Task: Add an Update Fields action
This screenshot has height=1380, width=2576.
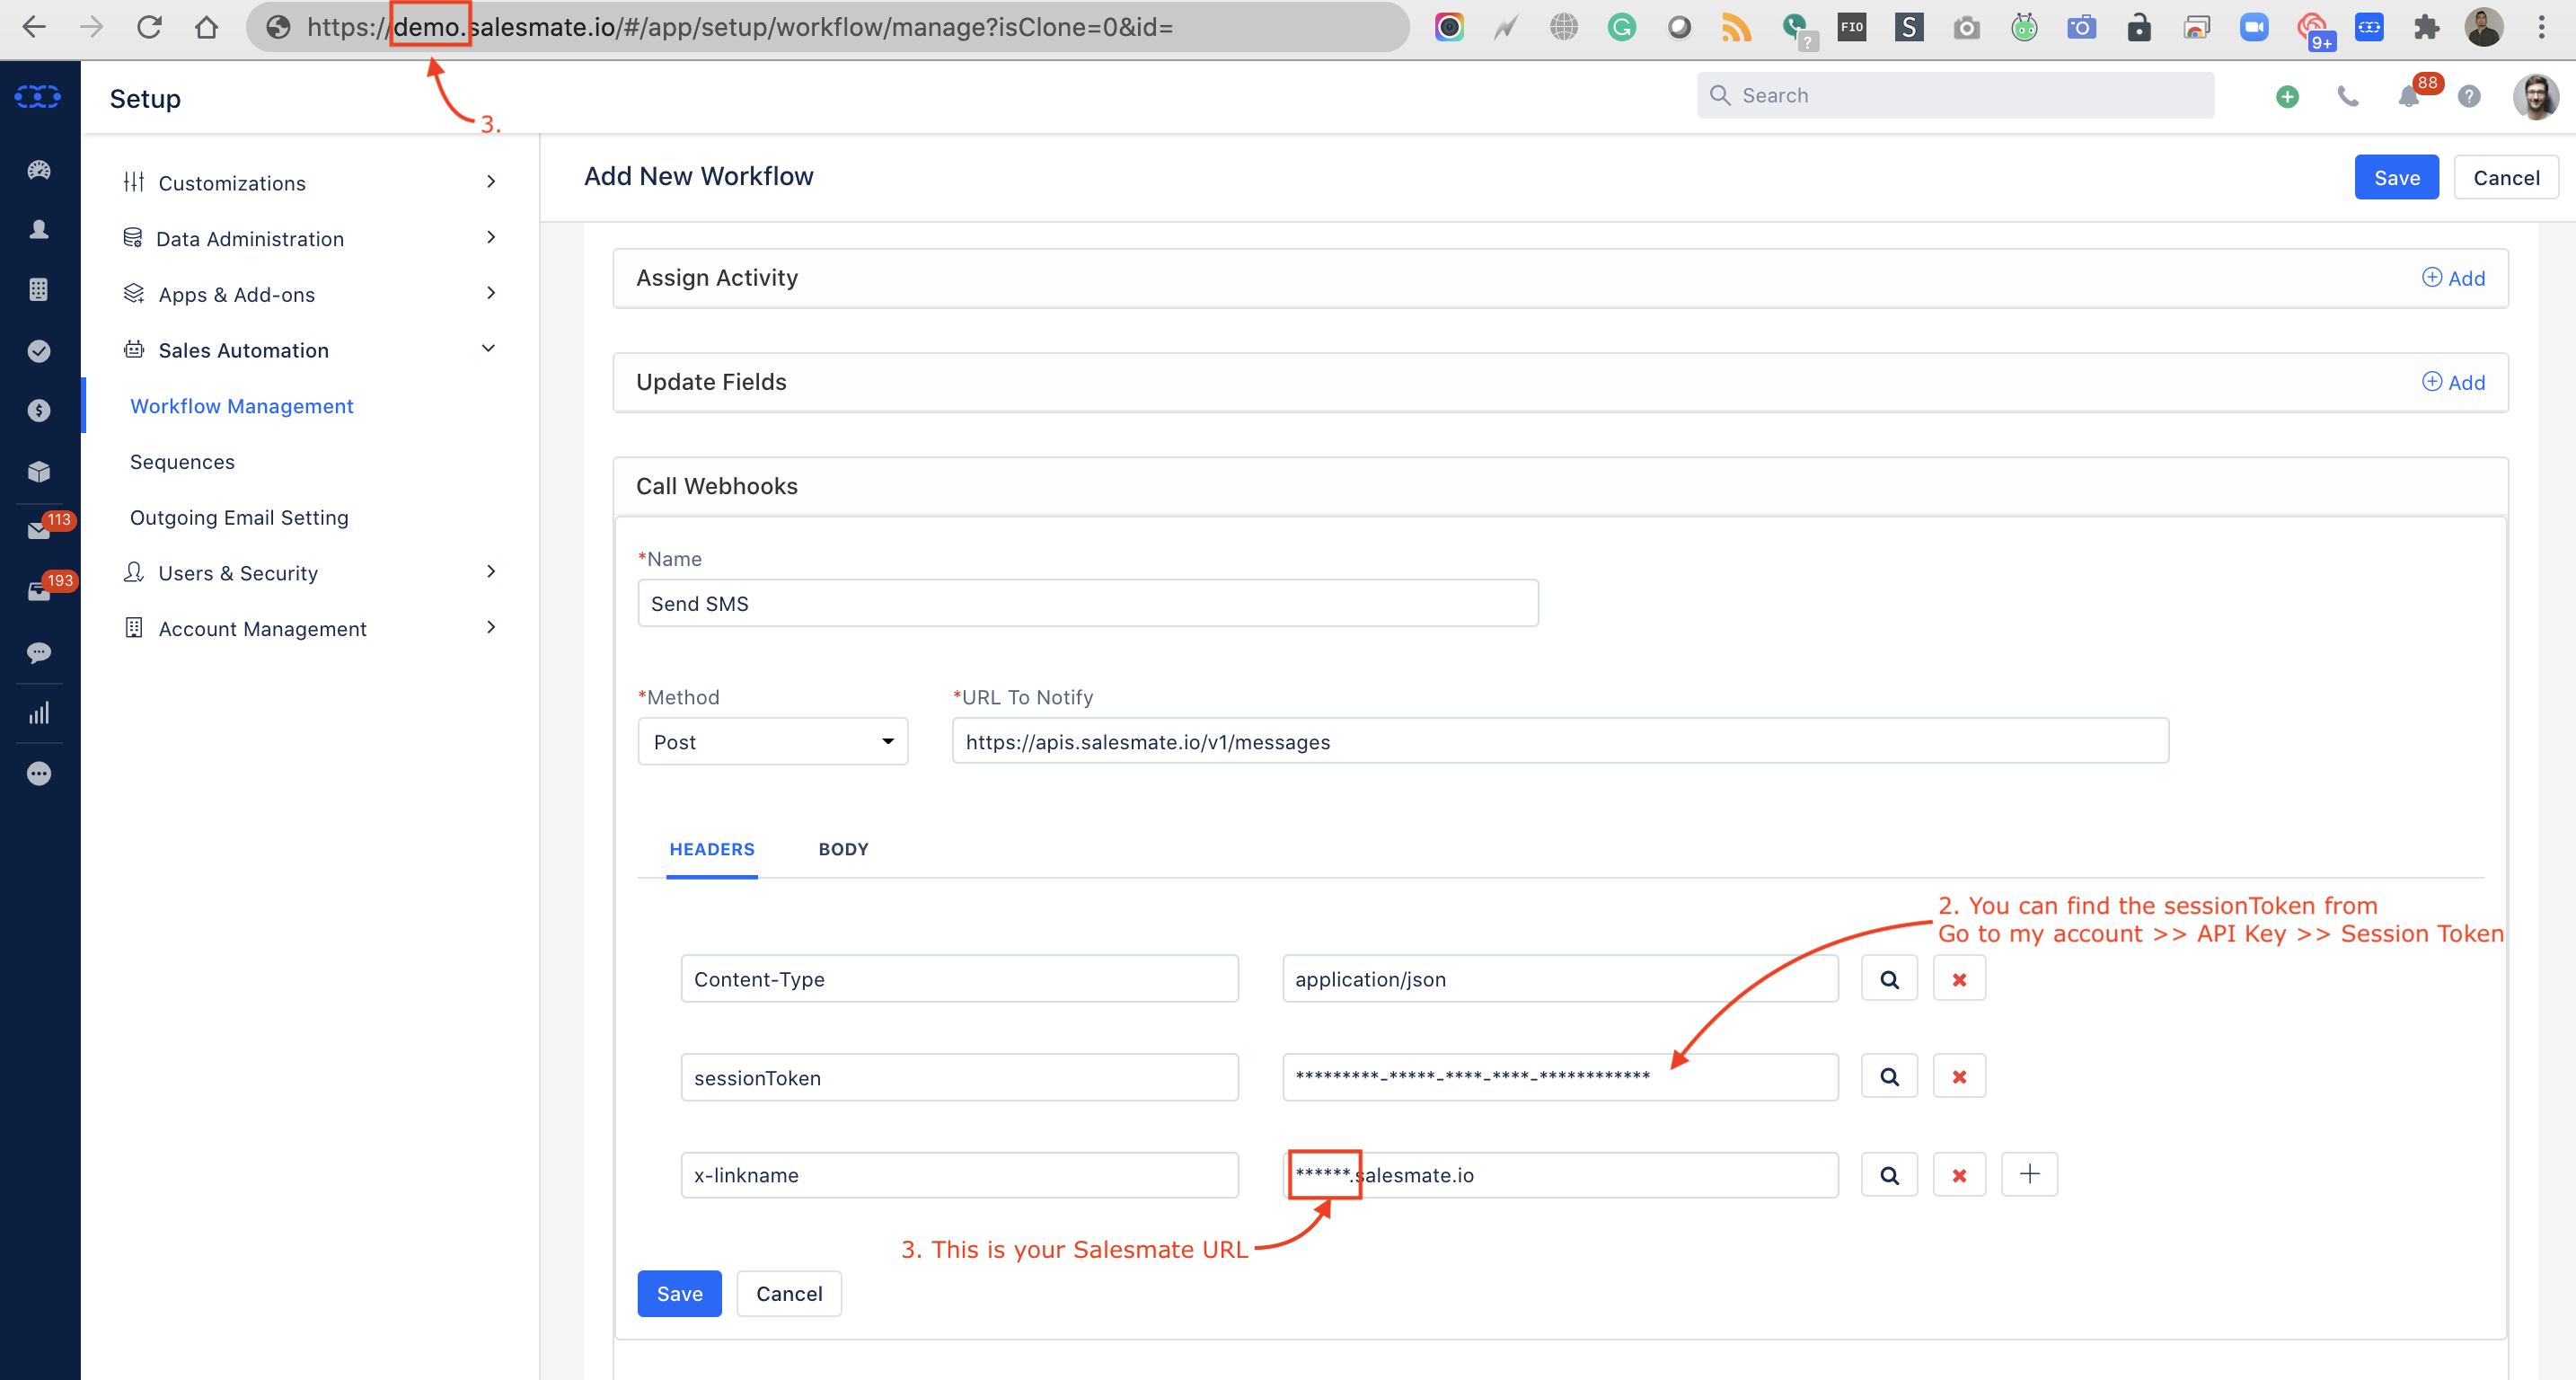Action: [2453, 382]
